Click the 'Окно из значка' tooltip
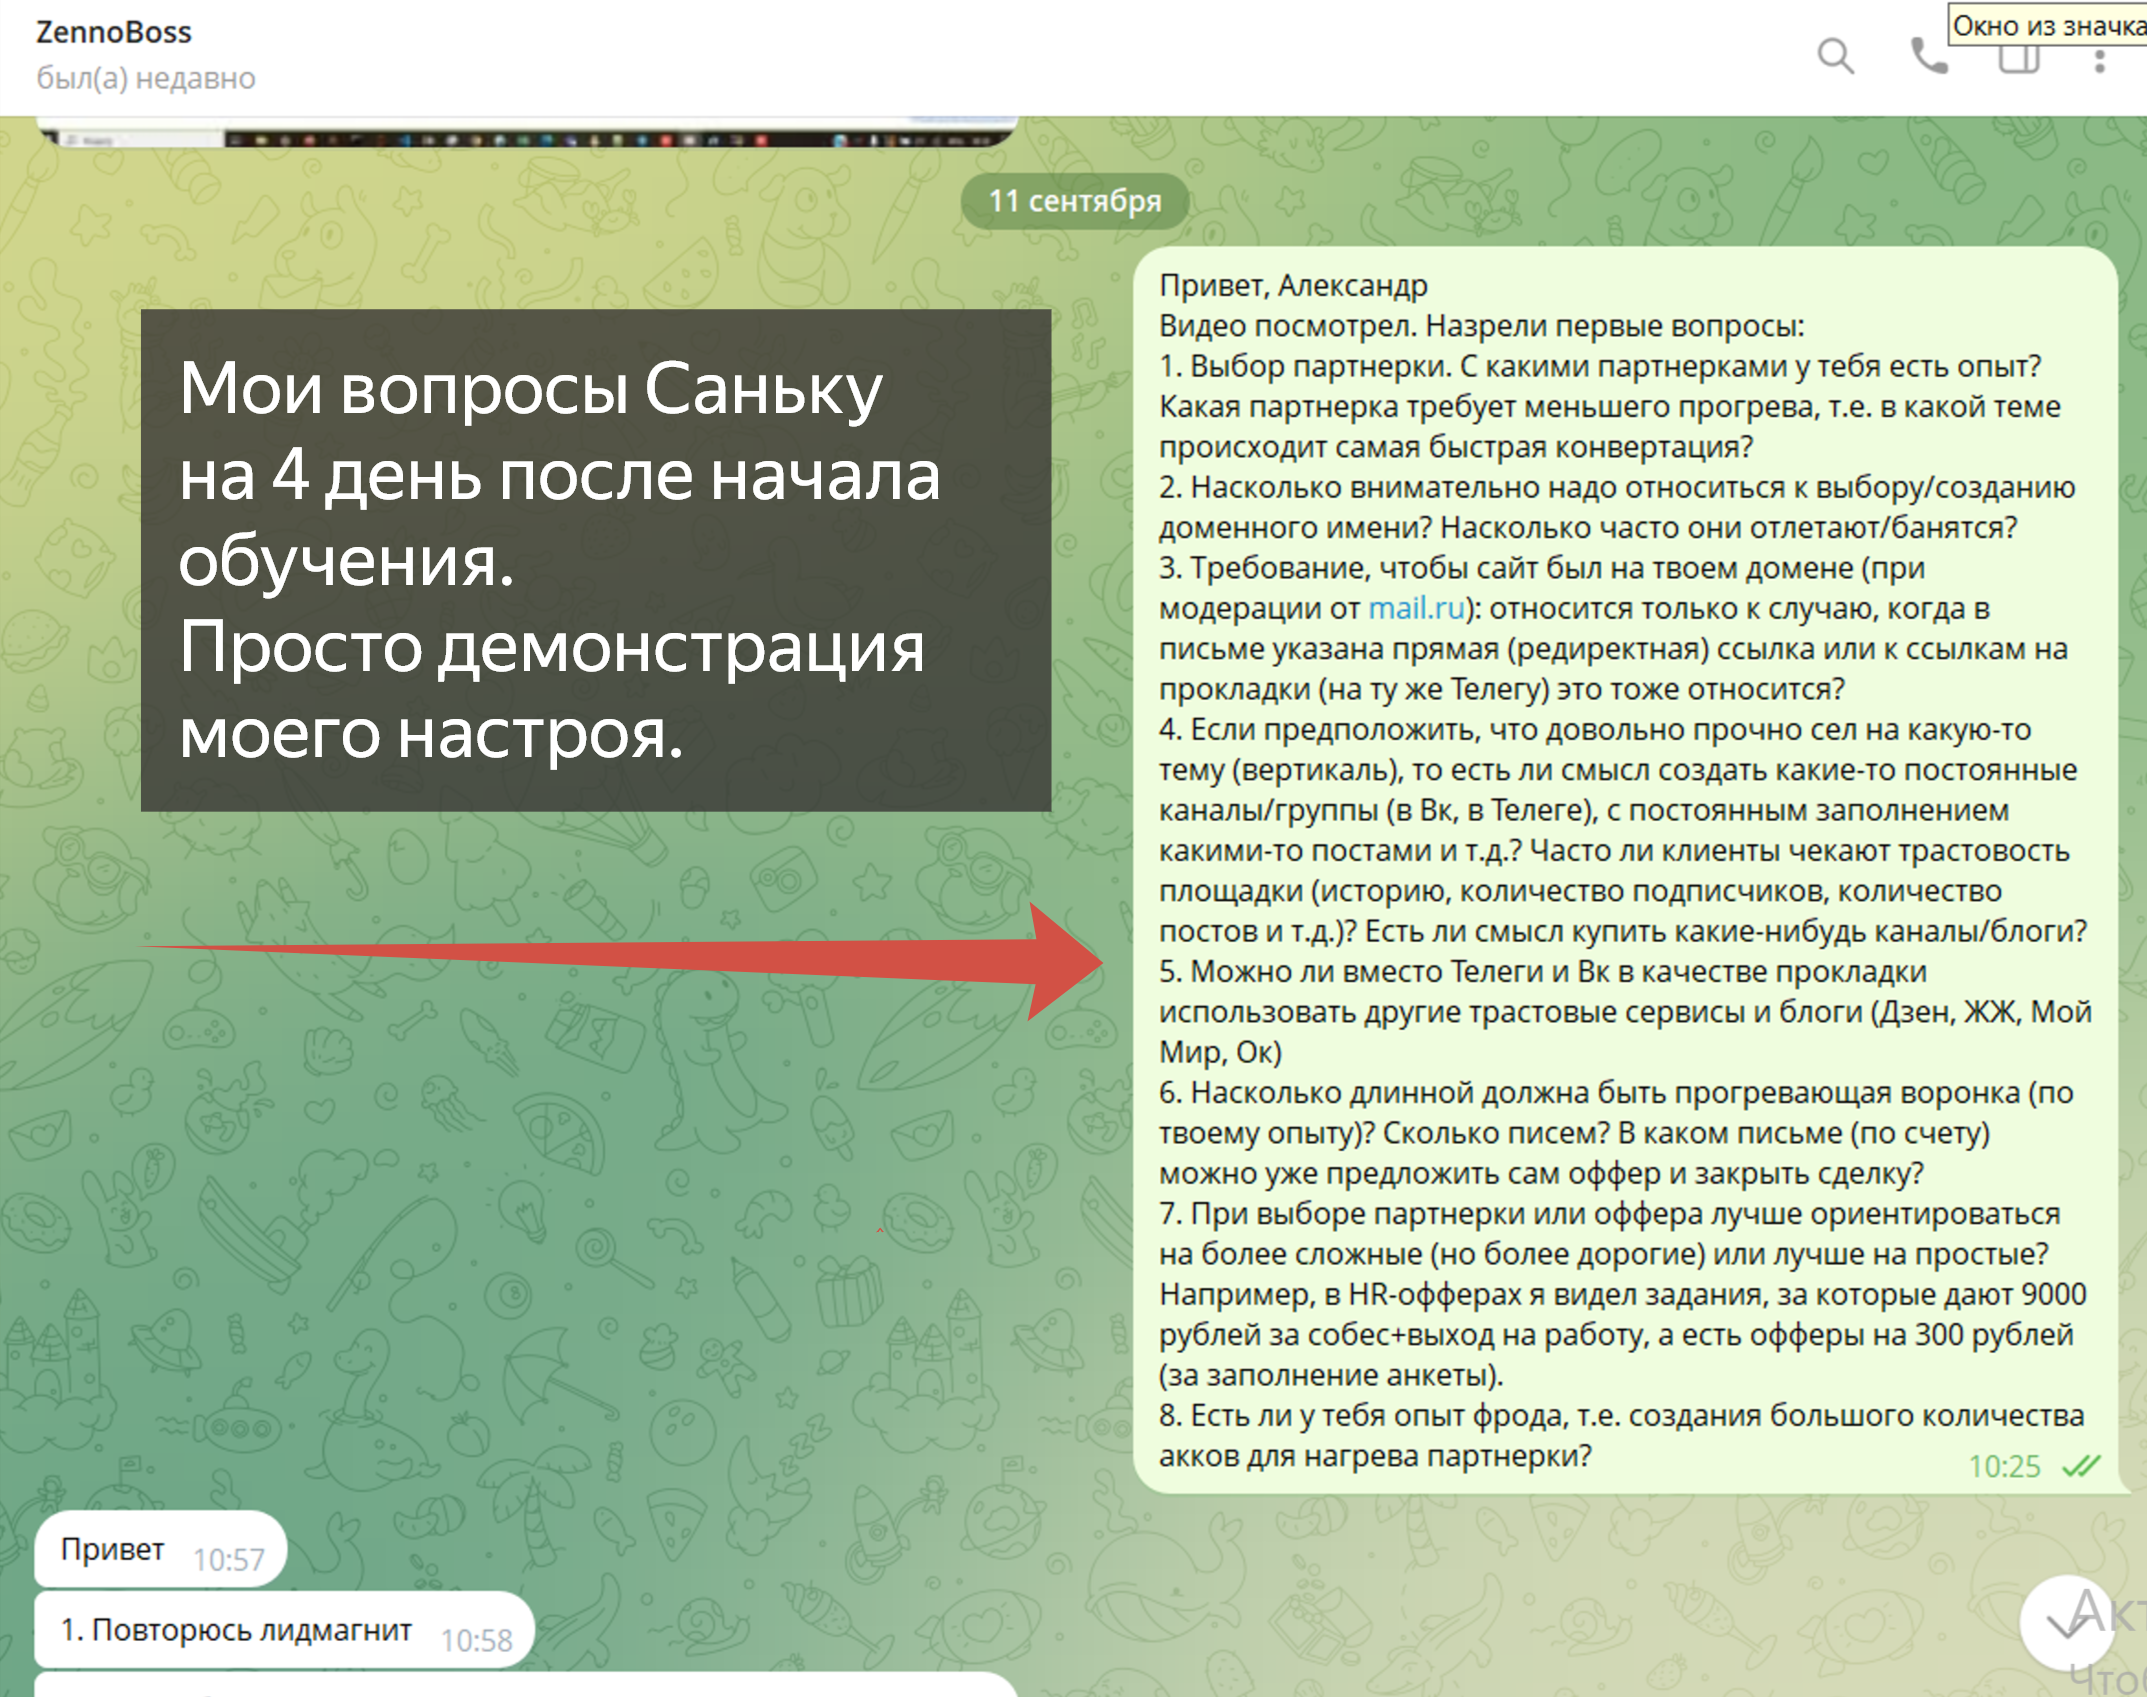2147x1697 pixels. click(2047, 25)
